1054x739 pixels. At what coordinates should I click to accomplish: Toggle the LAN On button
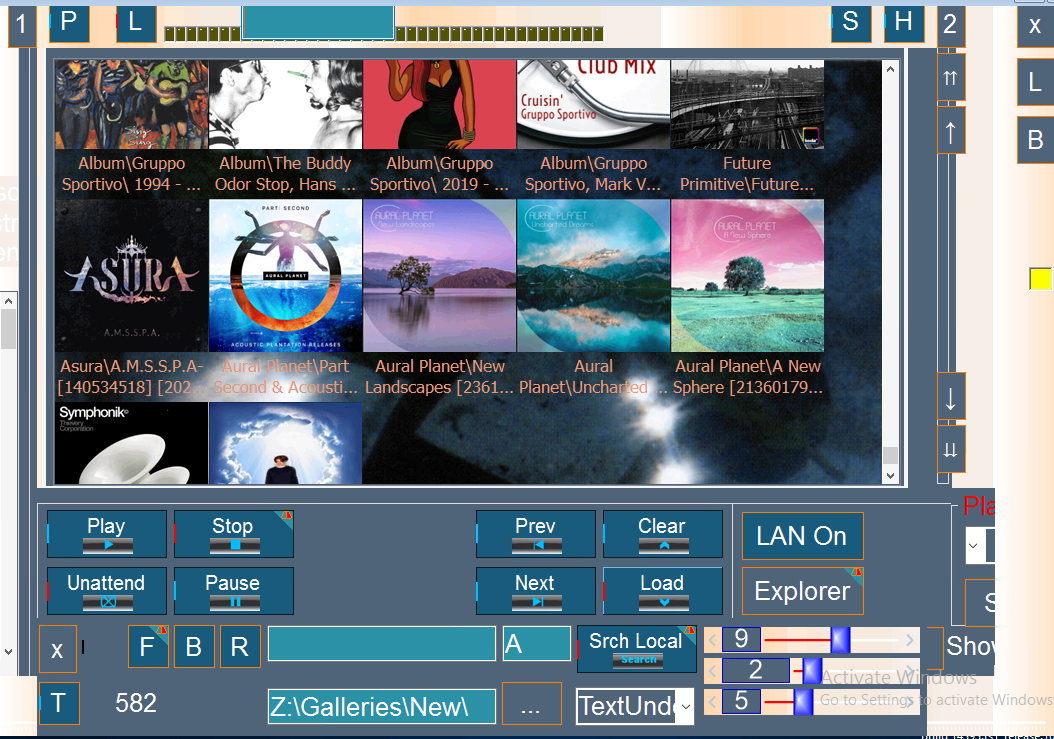[803, 536]
